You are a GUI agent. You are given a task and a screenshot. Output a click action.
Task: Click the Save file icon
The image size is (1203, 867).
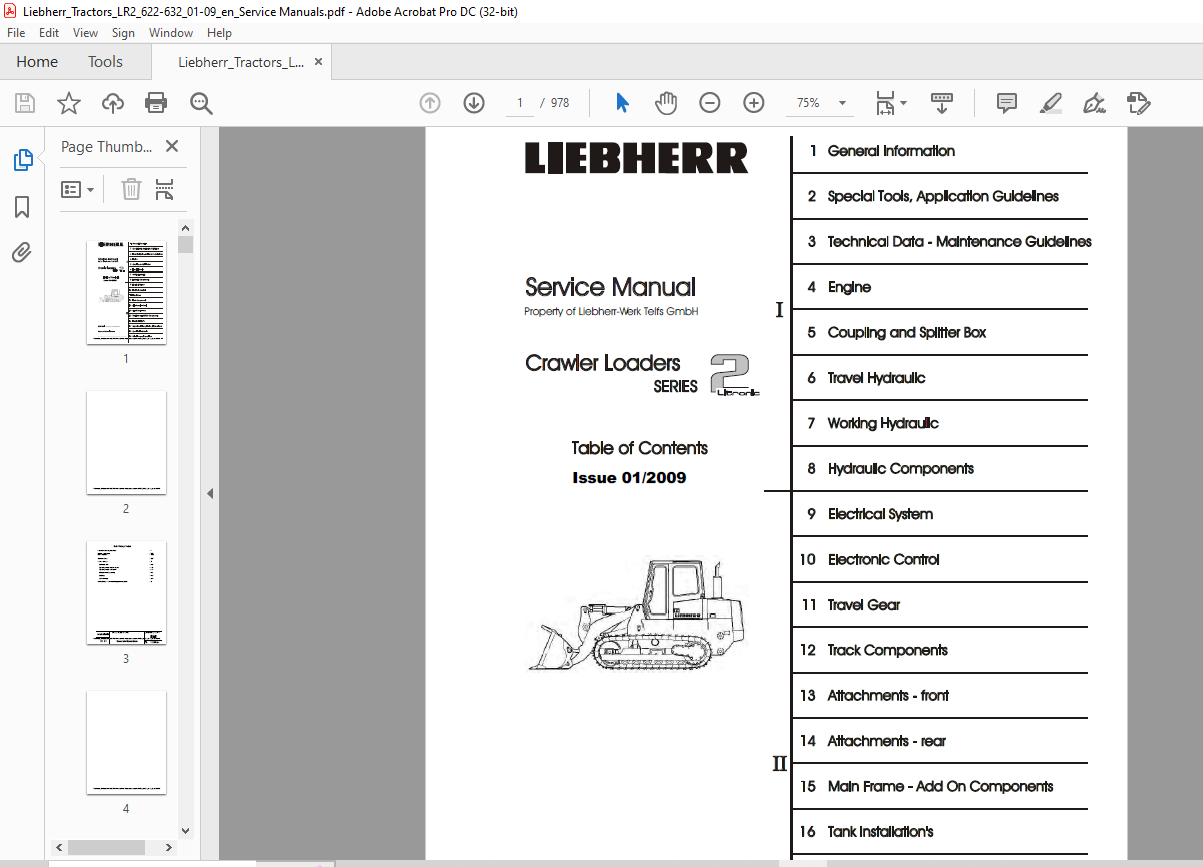click(x=25, y=103)
